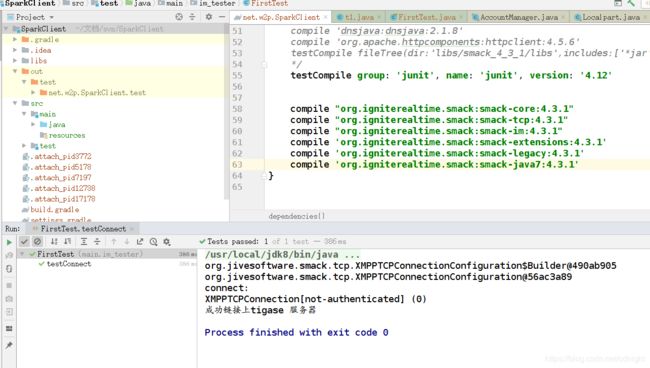Close the FirstTest.testConnect run tab
Screen dimensions: 650x368
pyautogui.click(x=132, y=229)
